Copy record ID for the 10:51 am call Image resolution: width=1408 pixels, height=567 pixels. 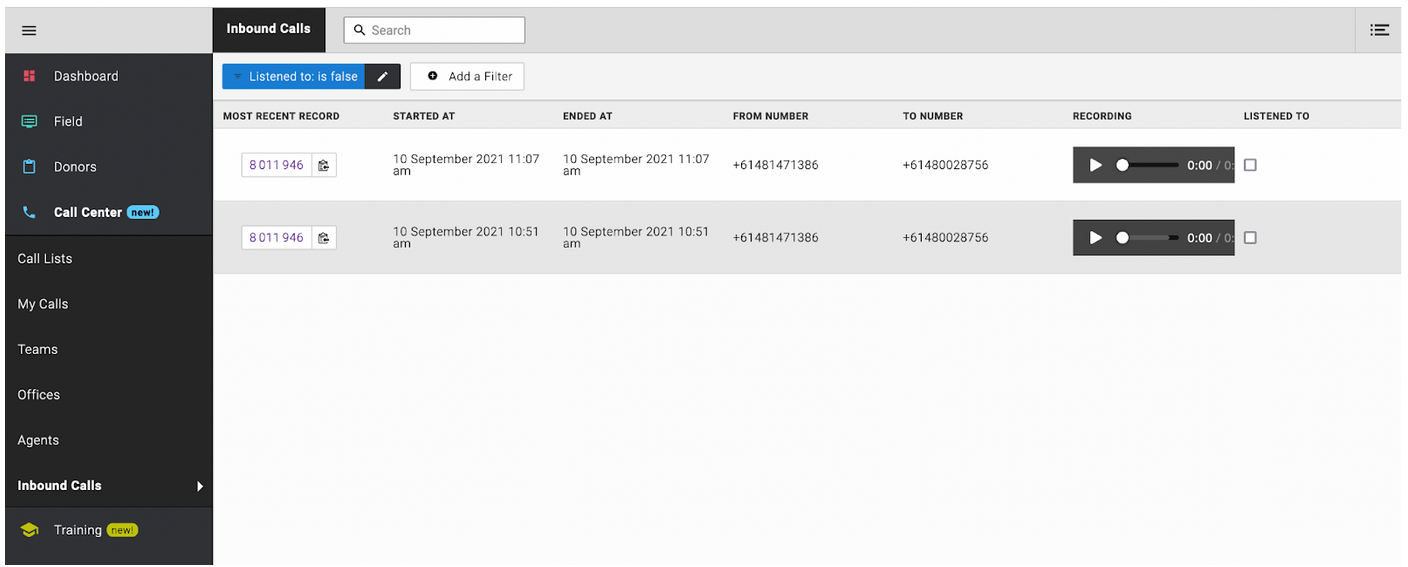click(324, 238)
